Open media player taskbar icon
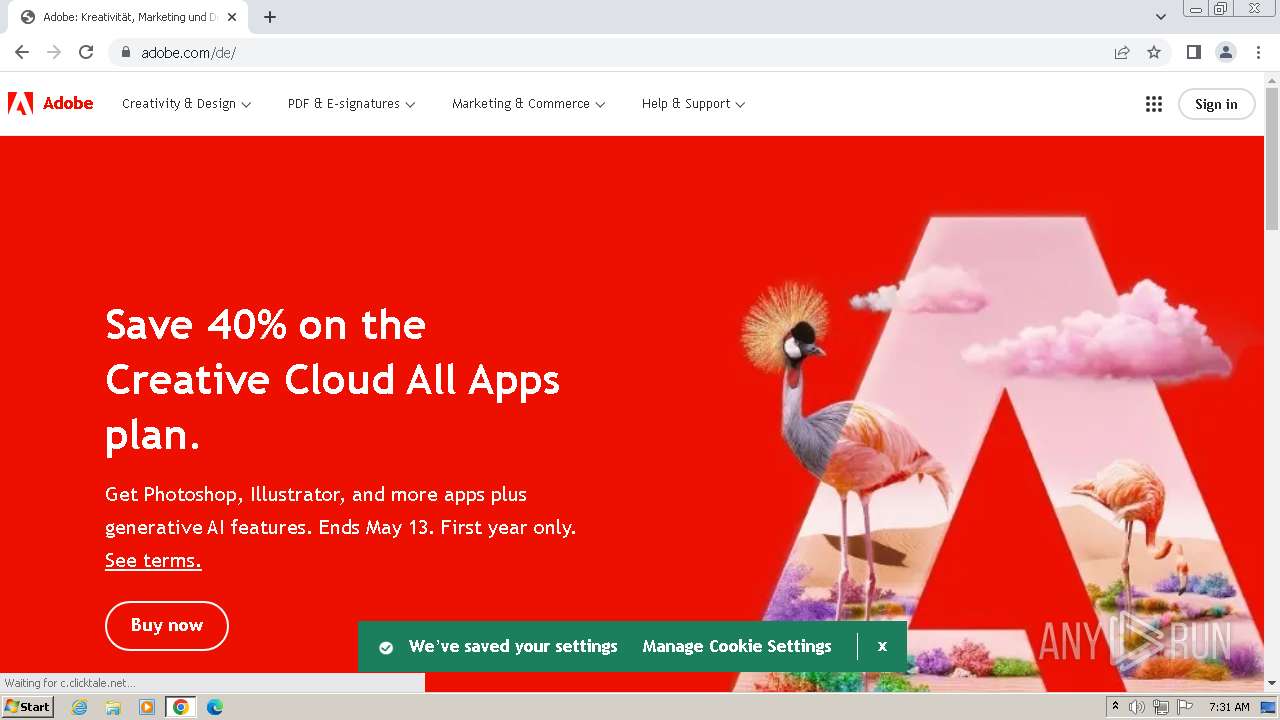 [147, 707]
